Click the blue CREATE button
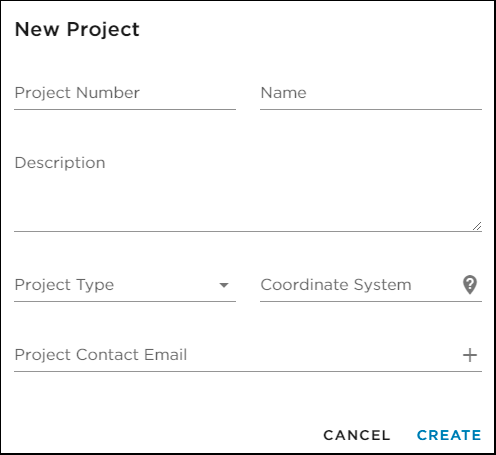496x455 pixels. tap(449, 435)
